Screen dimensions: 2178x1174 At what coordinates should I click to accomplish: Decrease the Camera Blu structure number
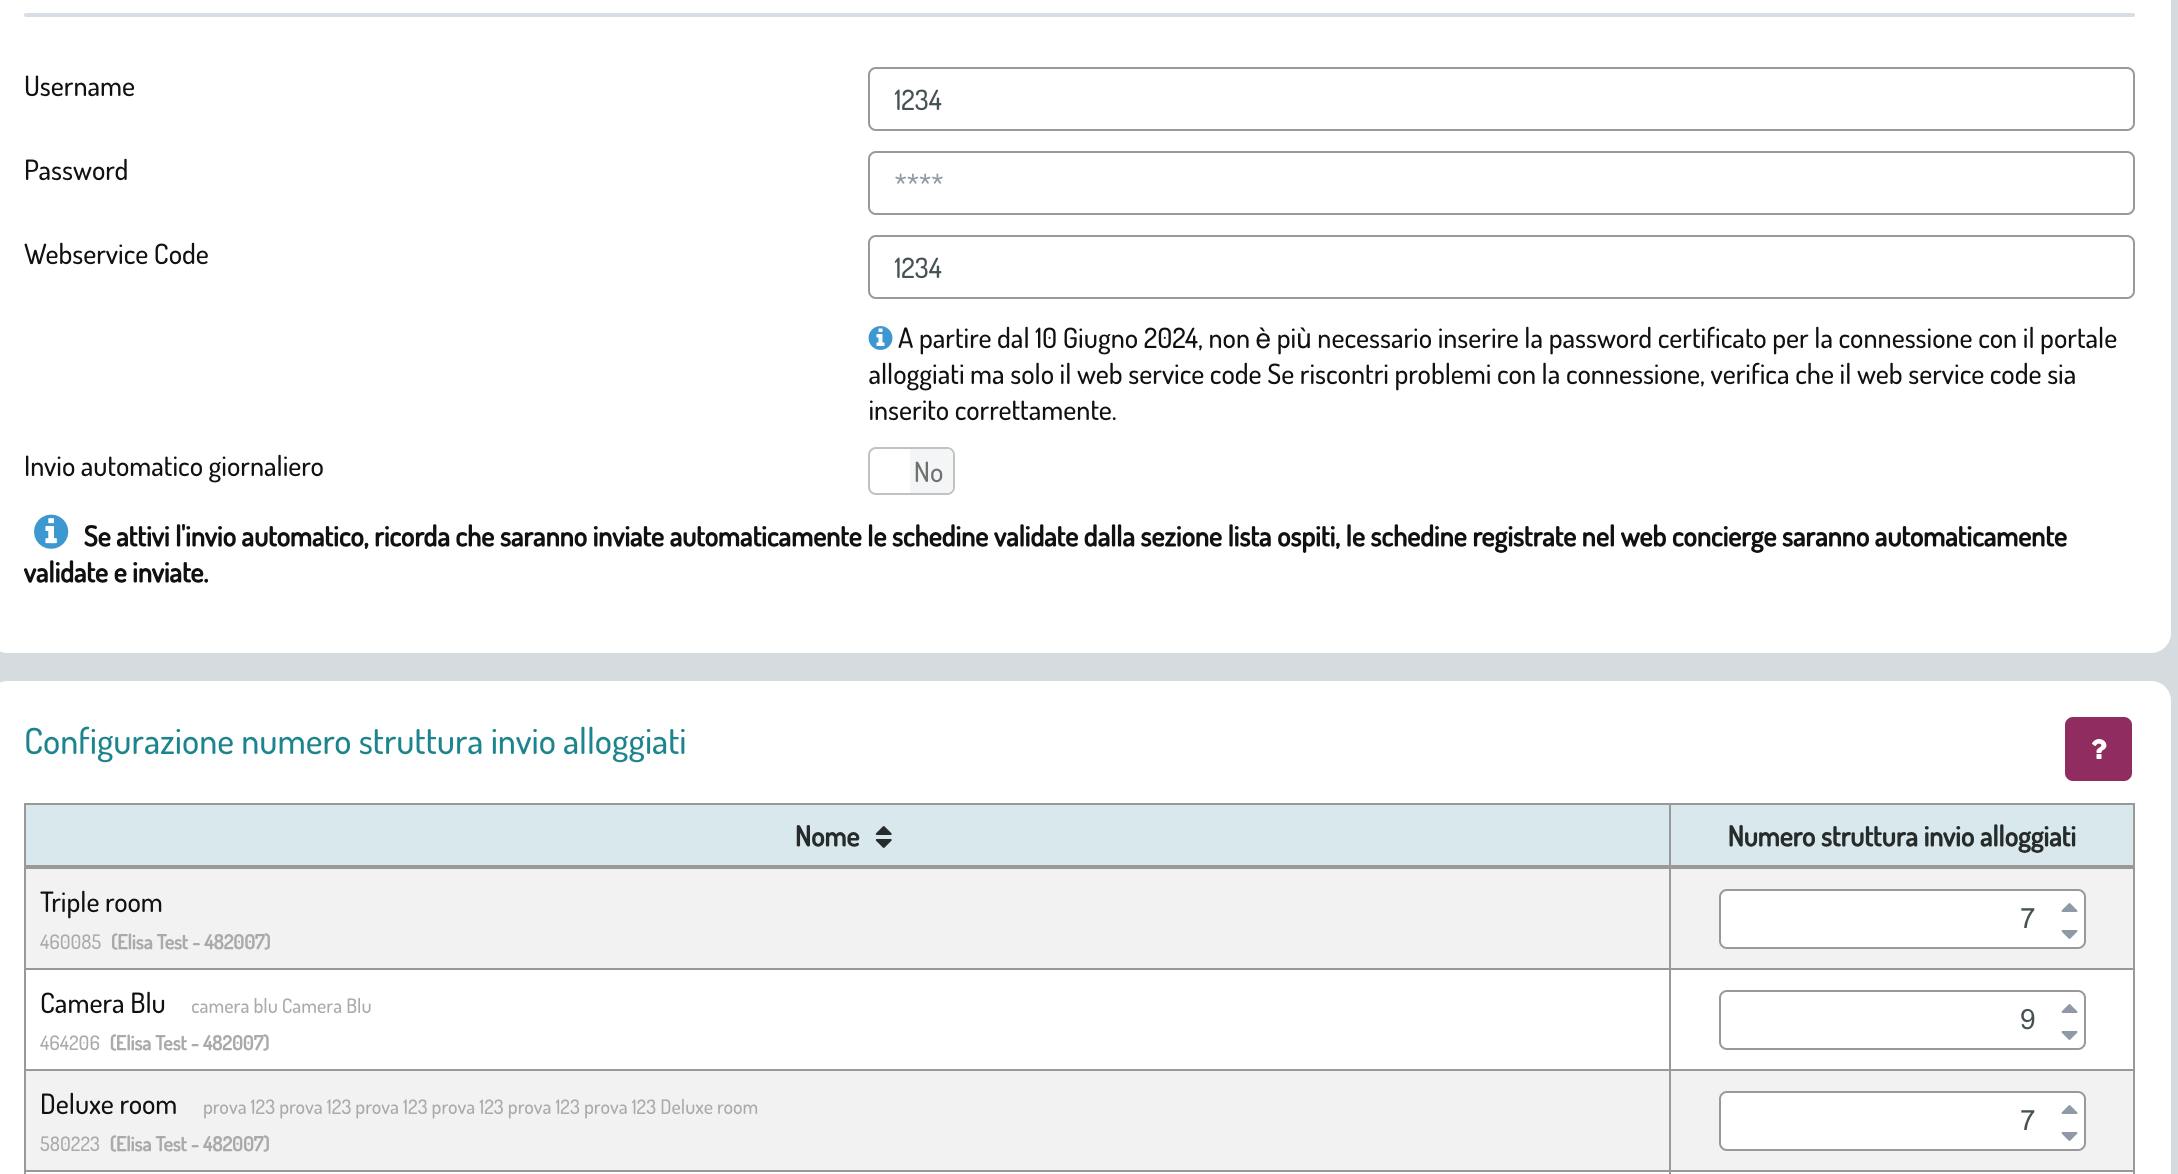[x=2069, y=1034]
